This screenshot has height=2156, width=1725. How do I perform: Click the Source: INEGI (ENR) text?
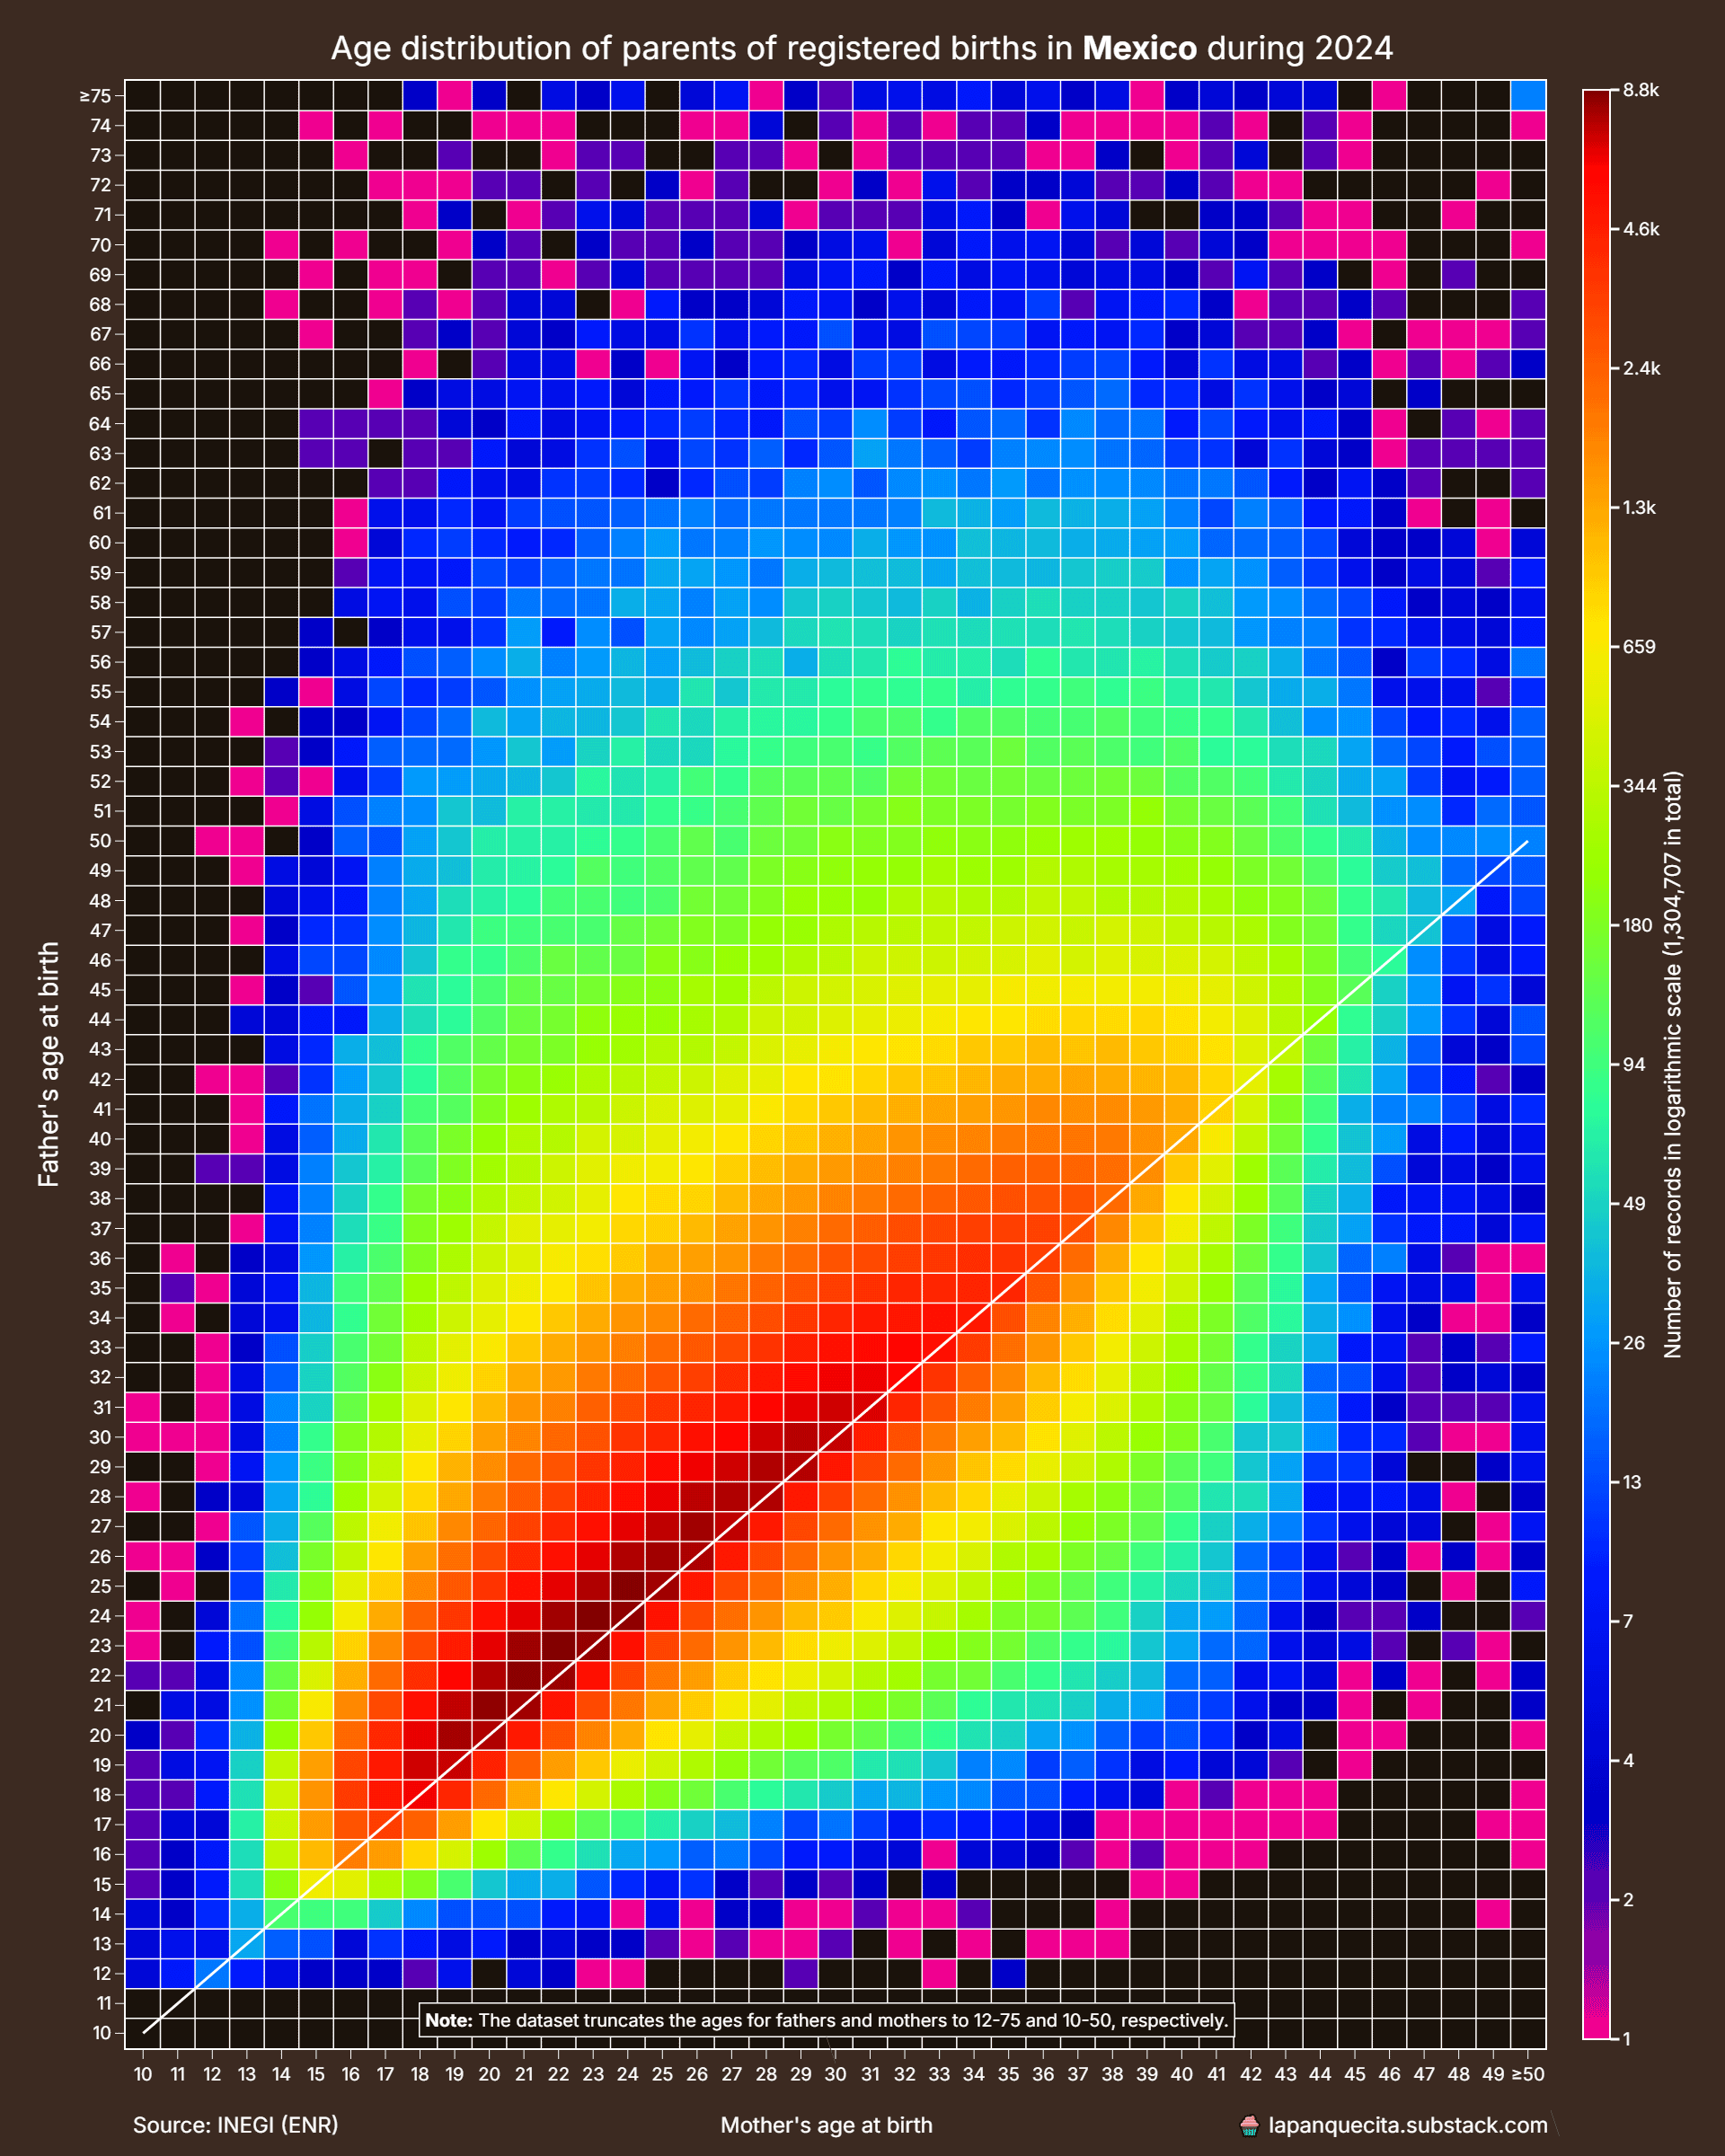tap(235, 2125)
